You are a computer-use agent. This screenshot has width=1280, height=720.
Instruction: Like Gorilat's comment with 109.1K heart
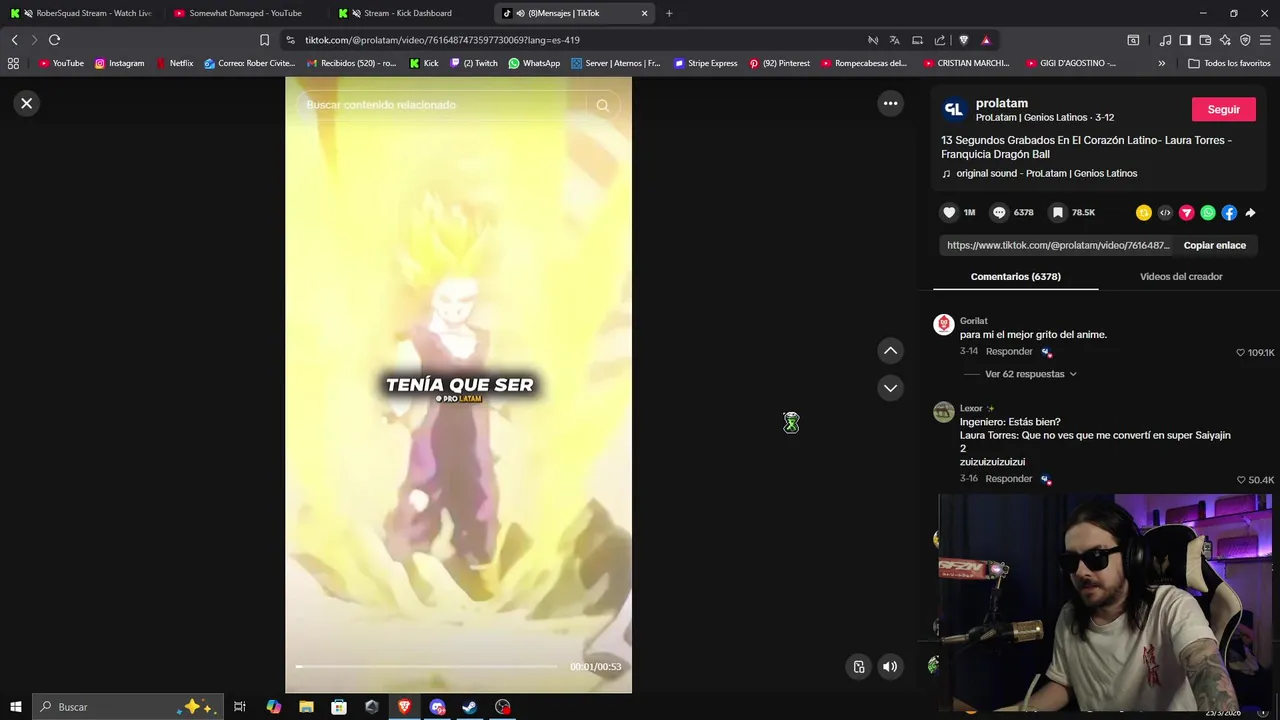(1241, 352)
